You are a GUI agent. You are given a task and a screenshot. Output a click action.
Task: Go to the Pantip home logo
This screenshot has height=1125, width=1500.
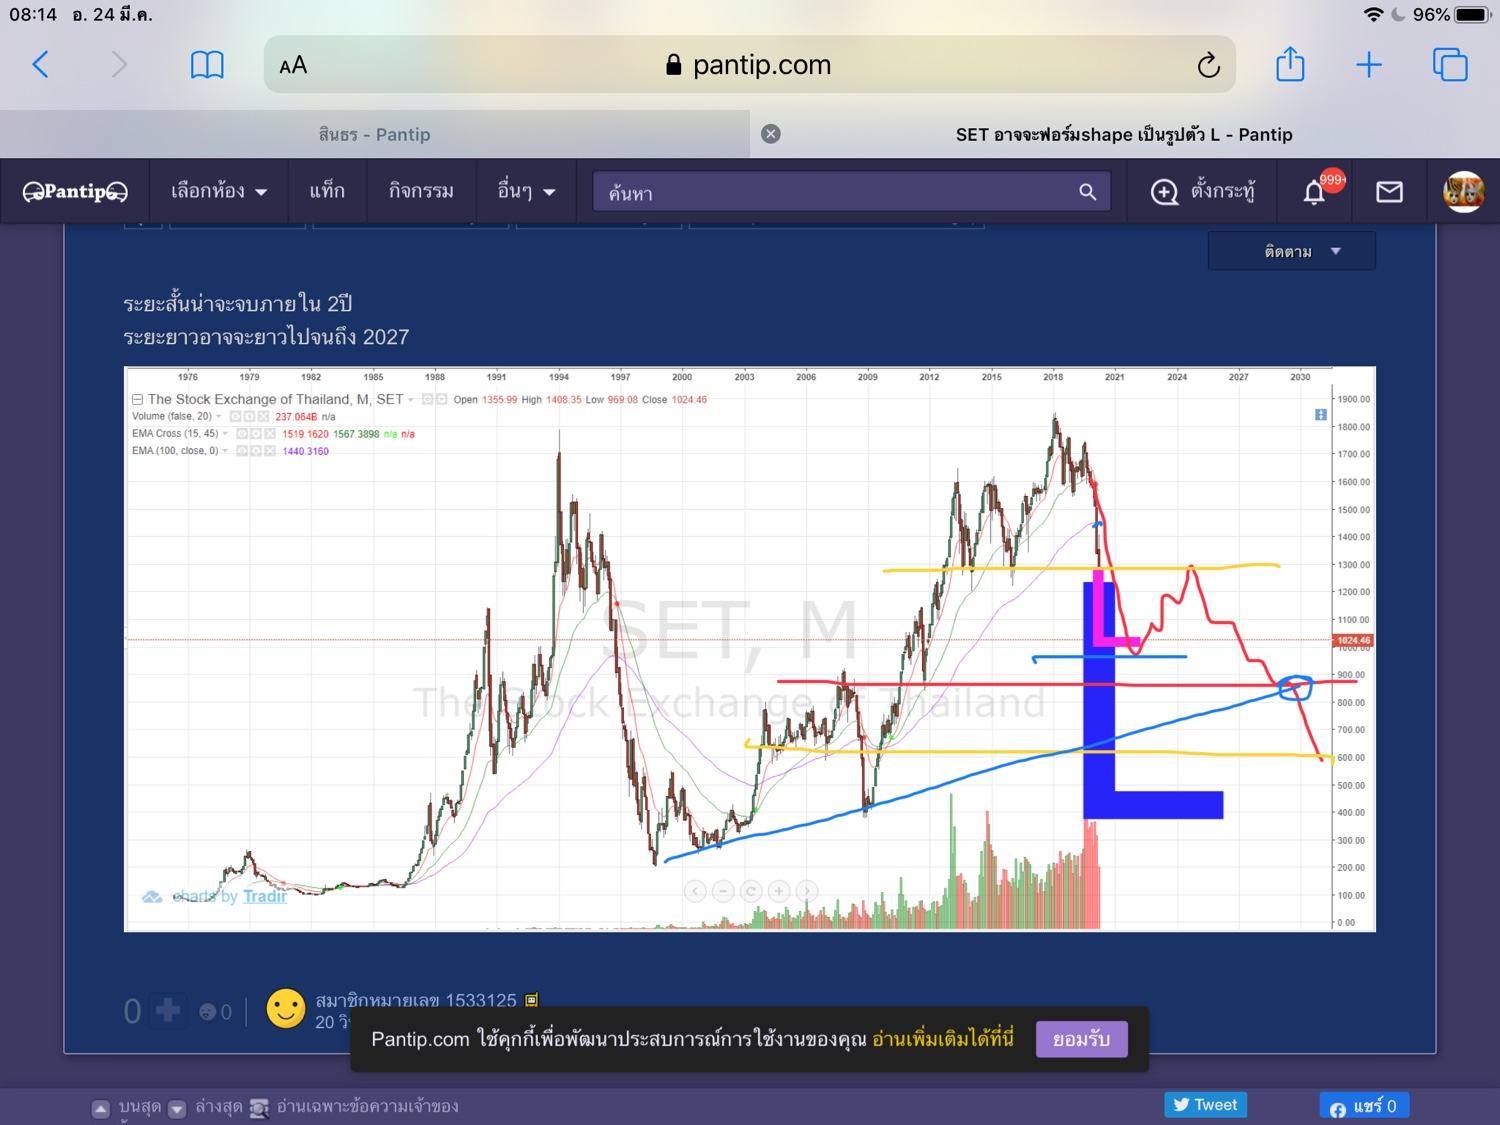75,191
